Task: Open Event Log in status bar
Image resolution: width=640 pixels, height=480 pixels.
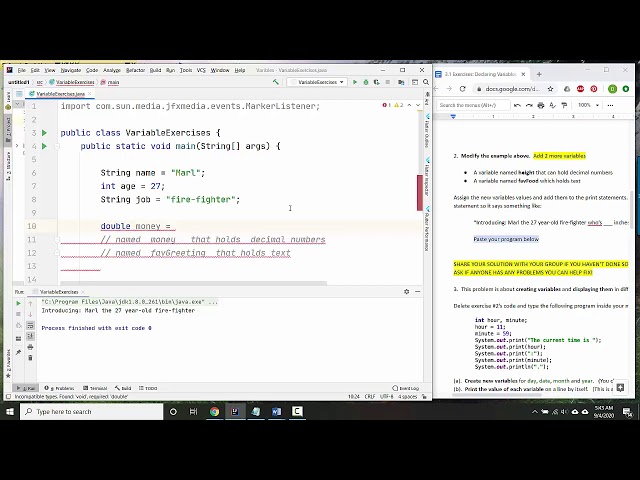Action: (406, 388)
